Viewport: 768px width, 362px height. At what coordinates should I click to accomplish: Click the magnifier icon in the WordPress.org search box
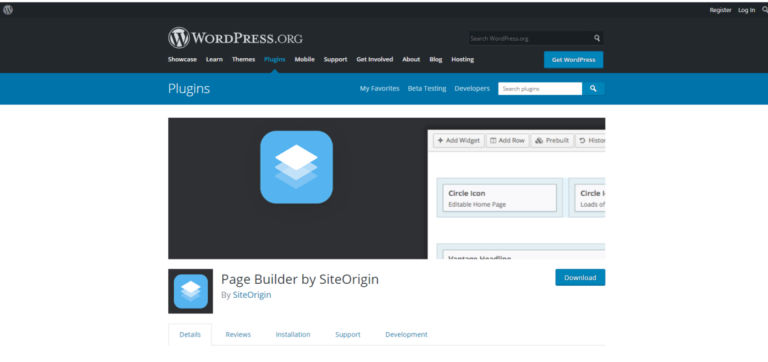pyautogui.click(x=597, y=38)
